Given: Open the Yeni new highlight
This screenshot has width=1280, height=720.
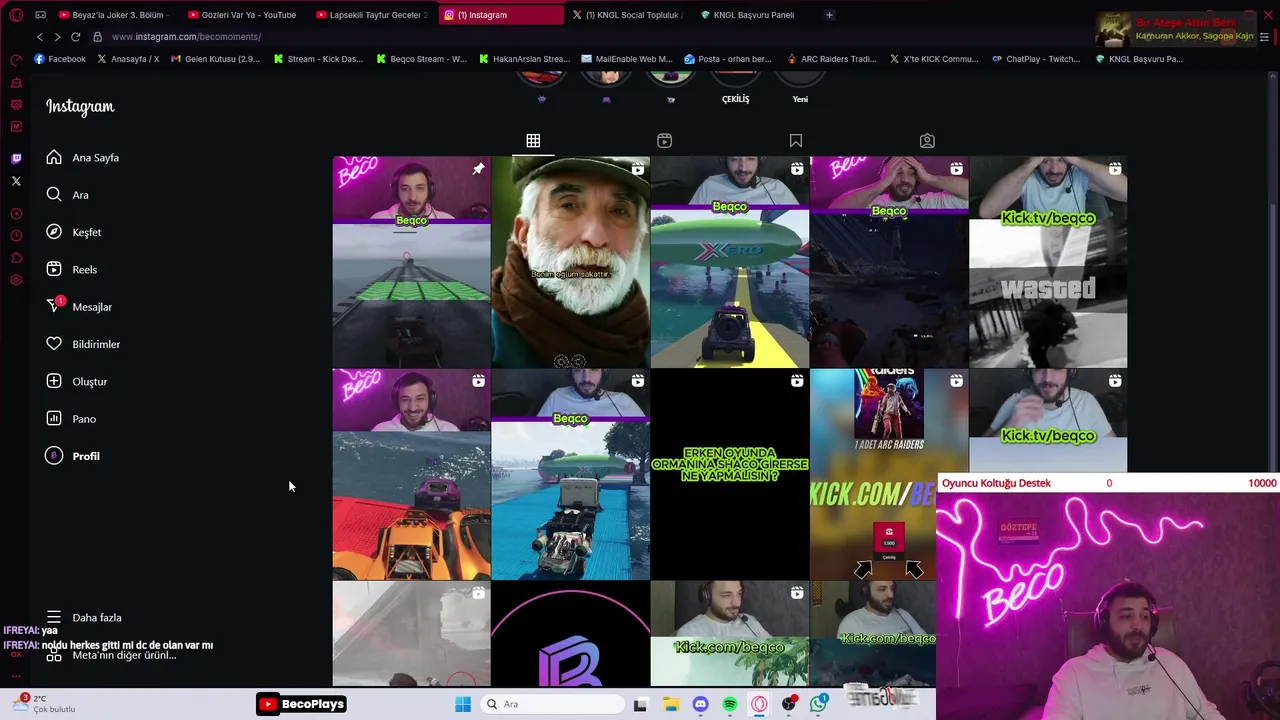Looking at the screenshot, I should pos(800,90).
